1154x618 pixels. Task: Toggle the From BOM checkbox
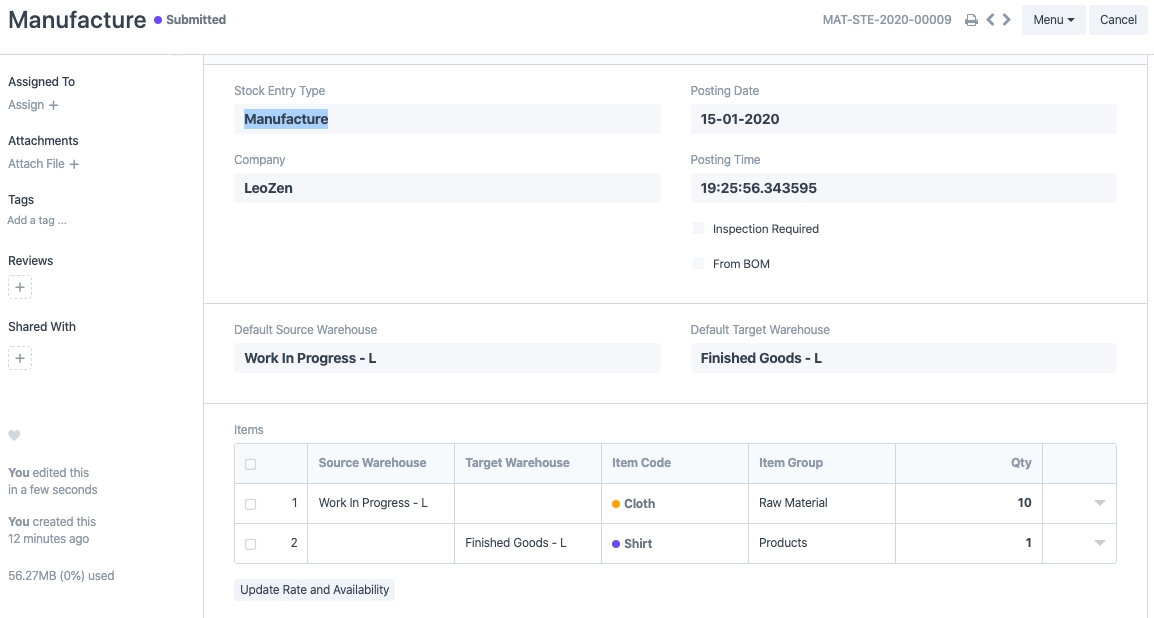[x=699, y=264]
